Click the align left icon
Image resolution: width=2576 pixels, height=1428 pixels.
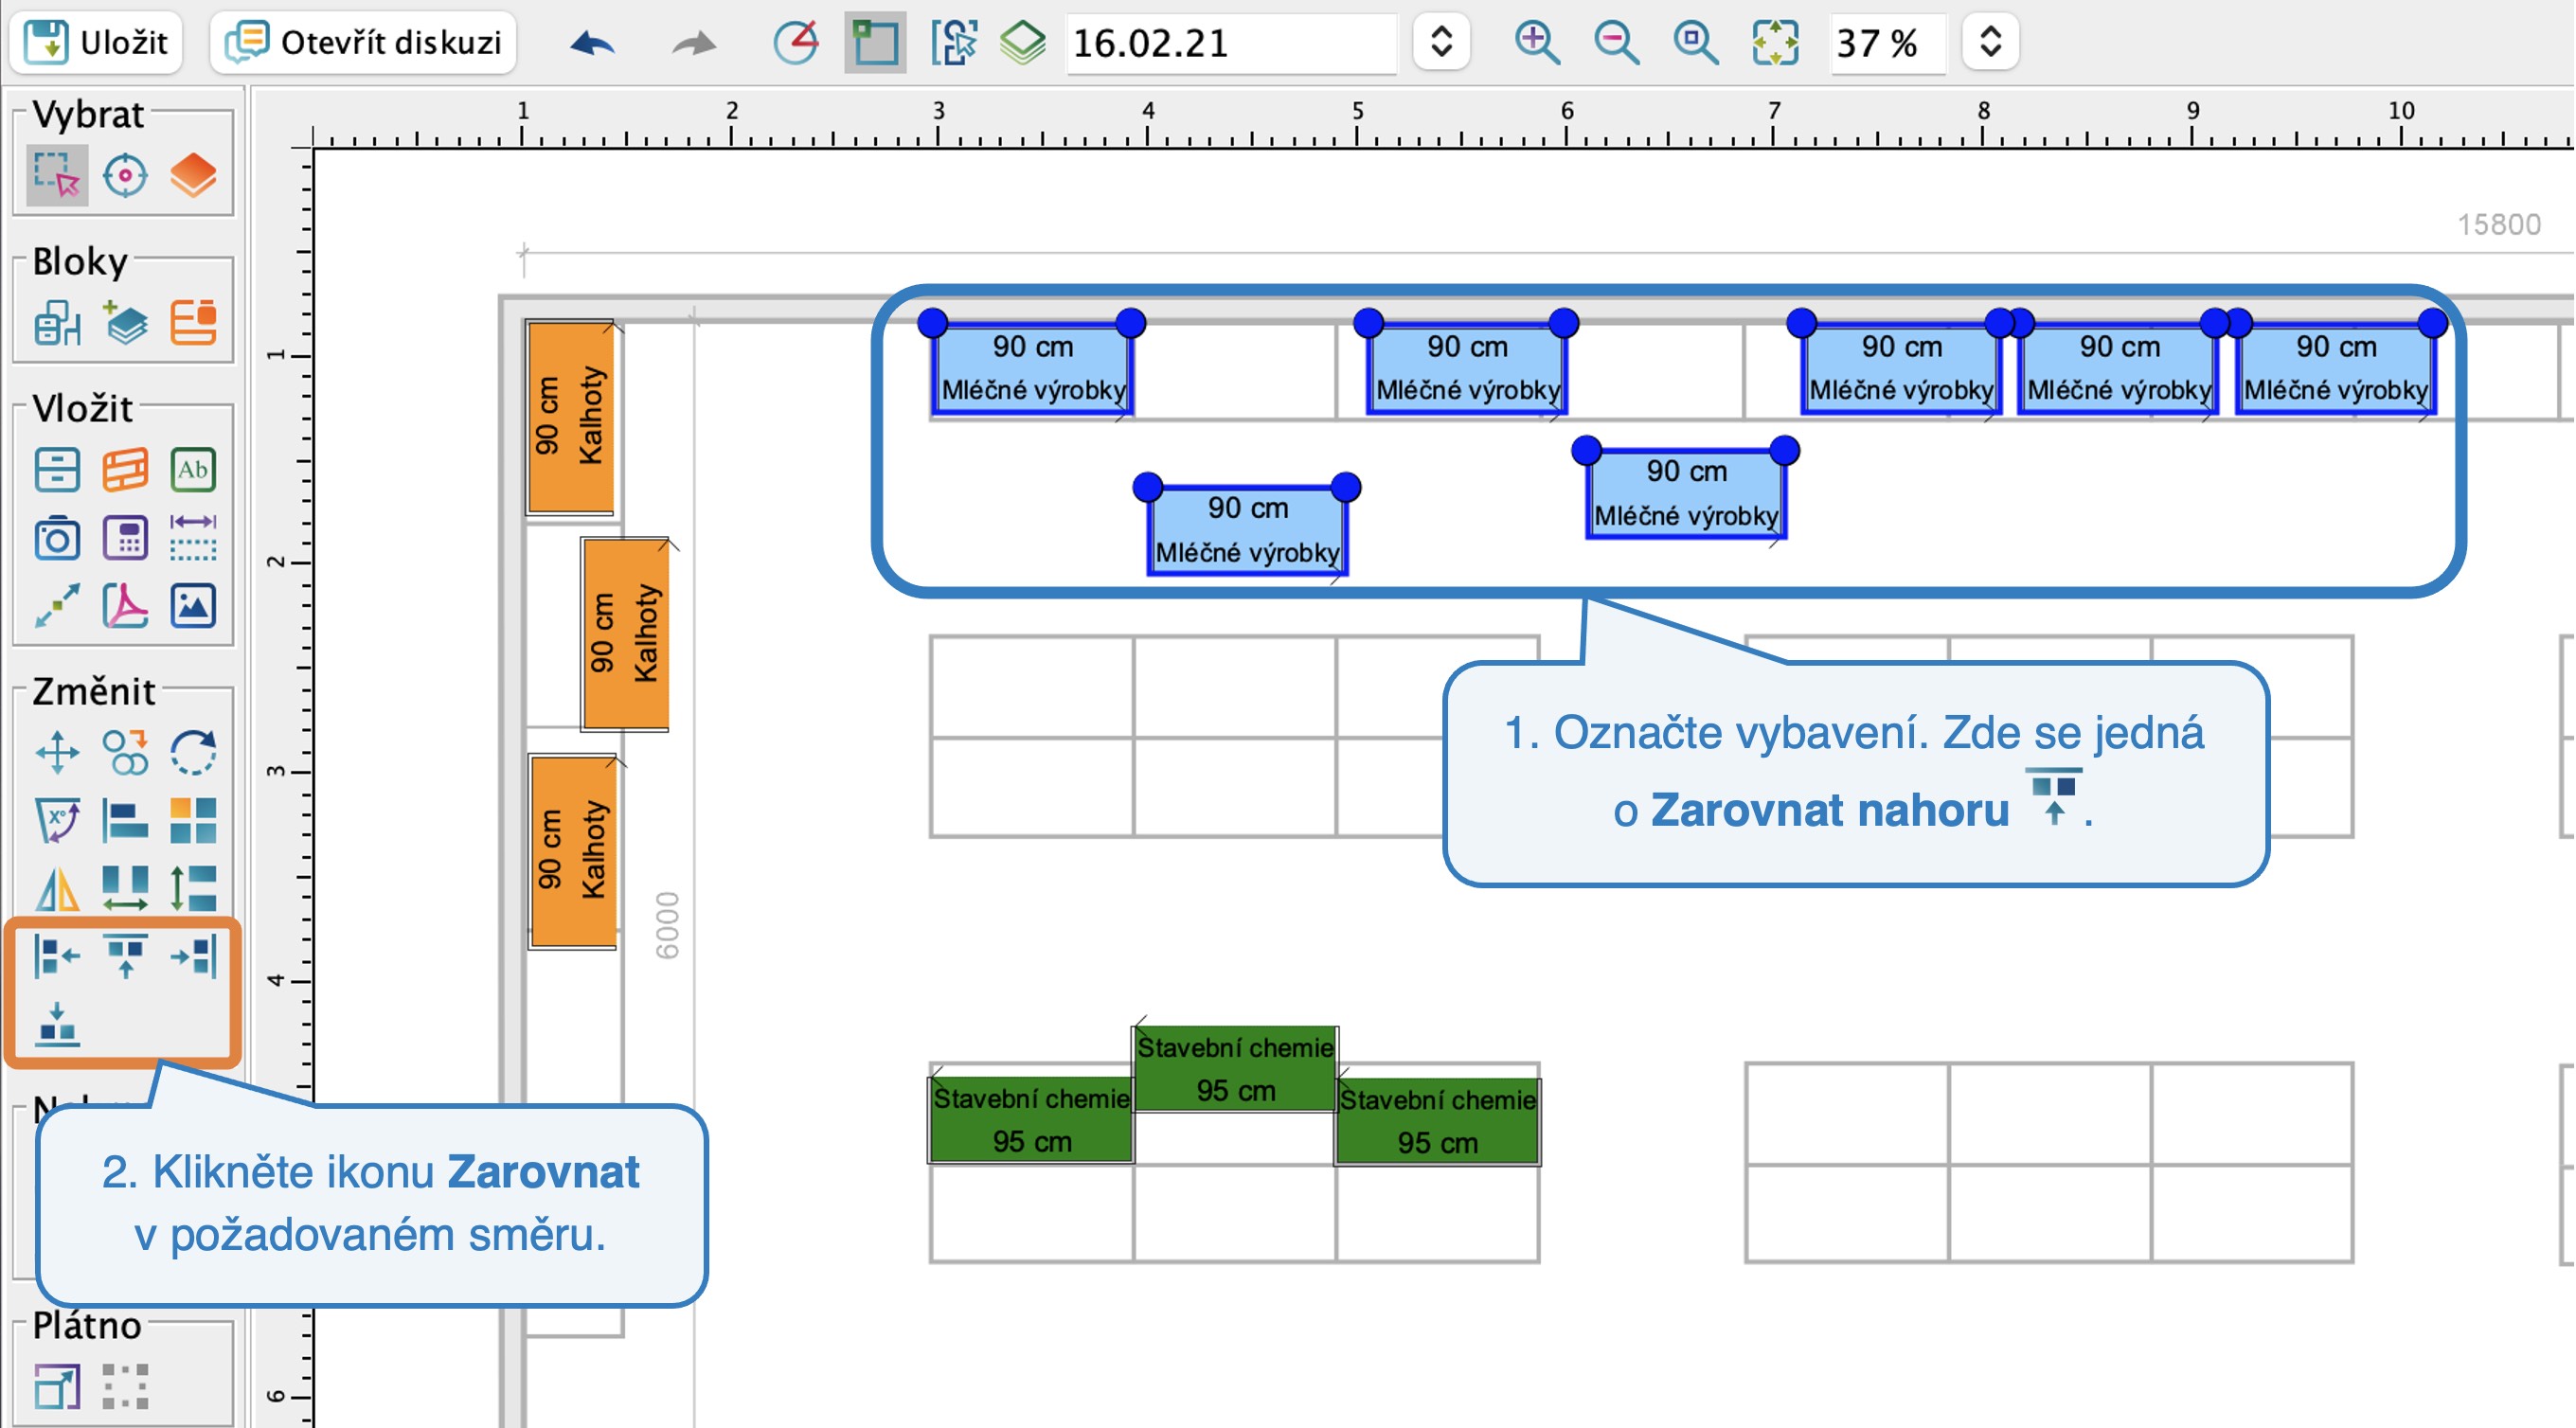(x=57, y=956)
